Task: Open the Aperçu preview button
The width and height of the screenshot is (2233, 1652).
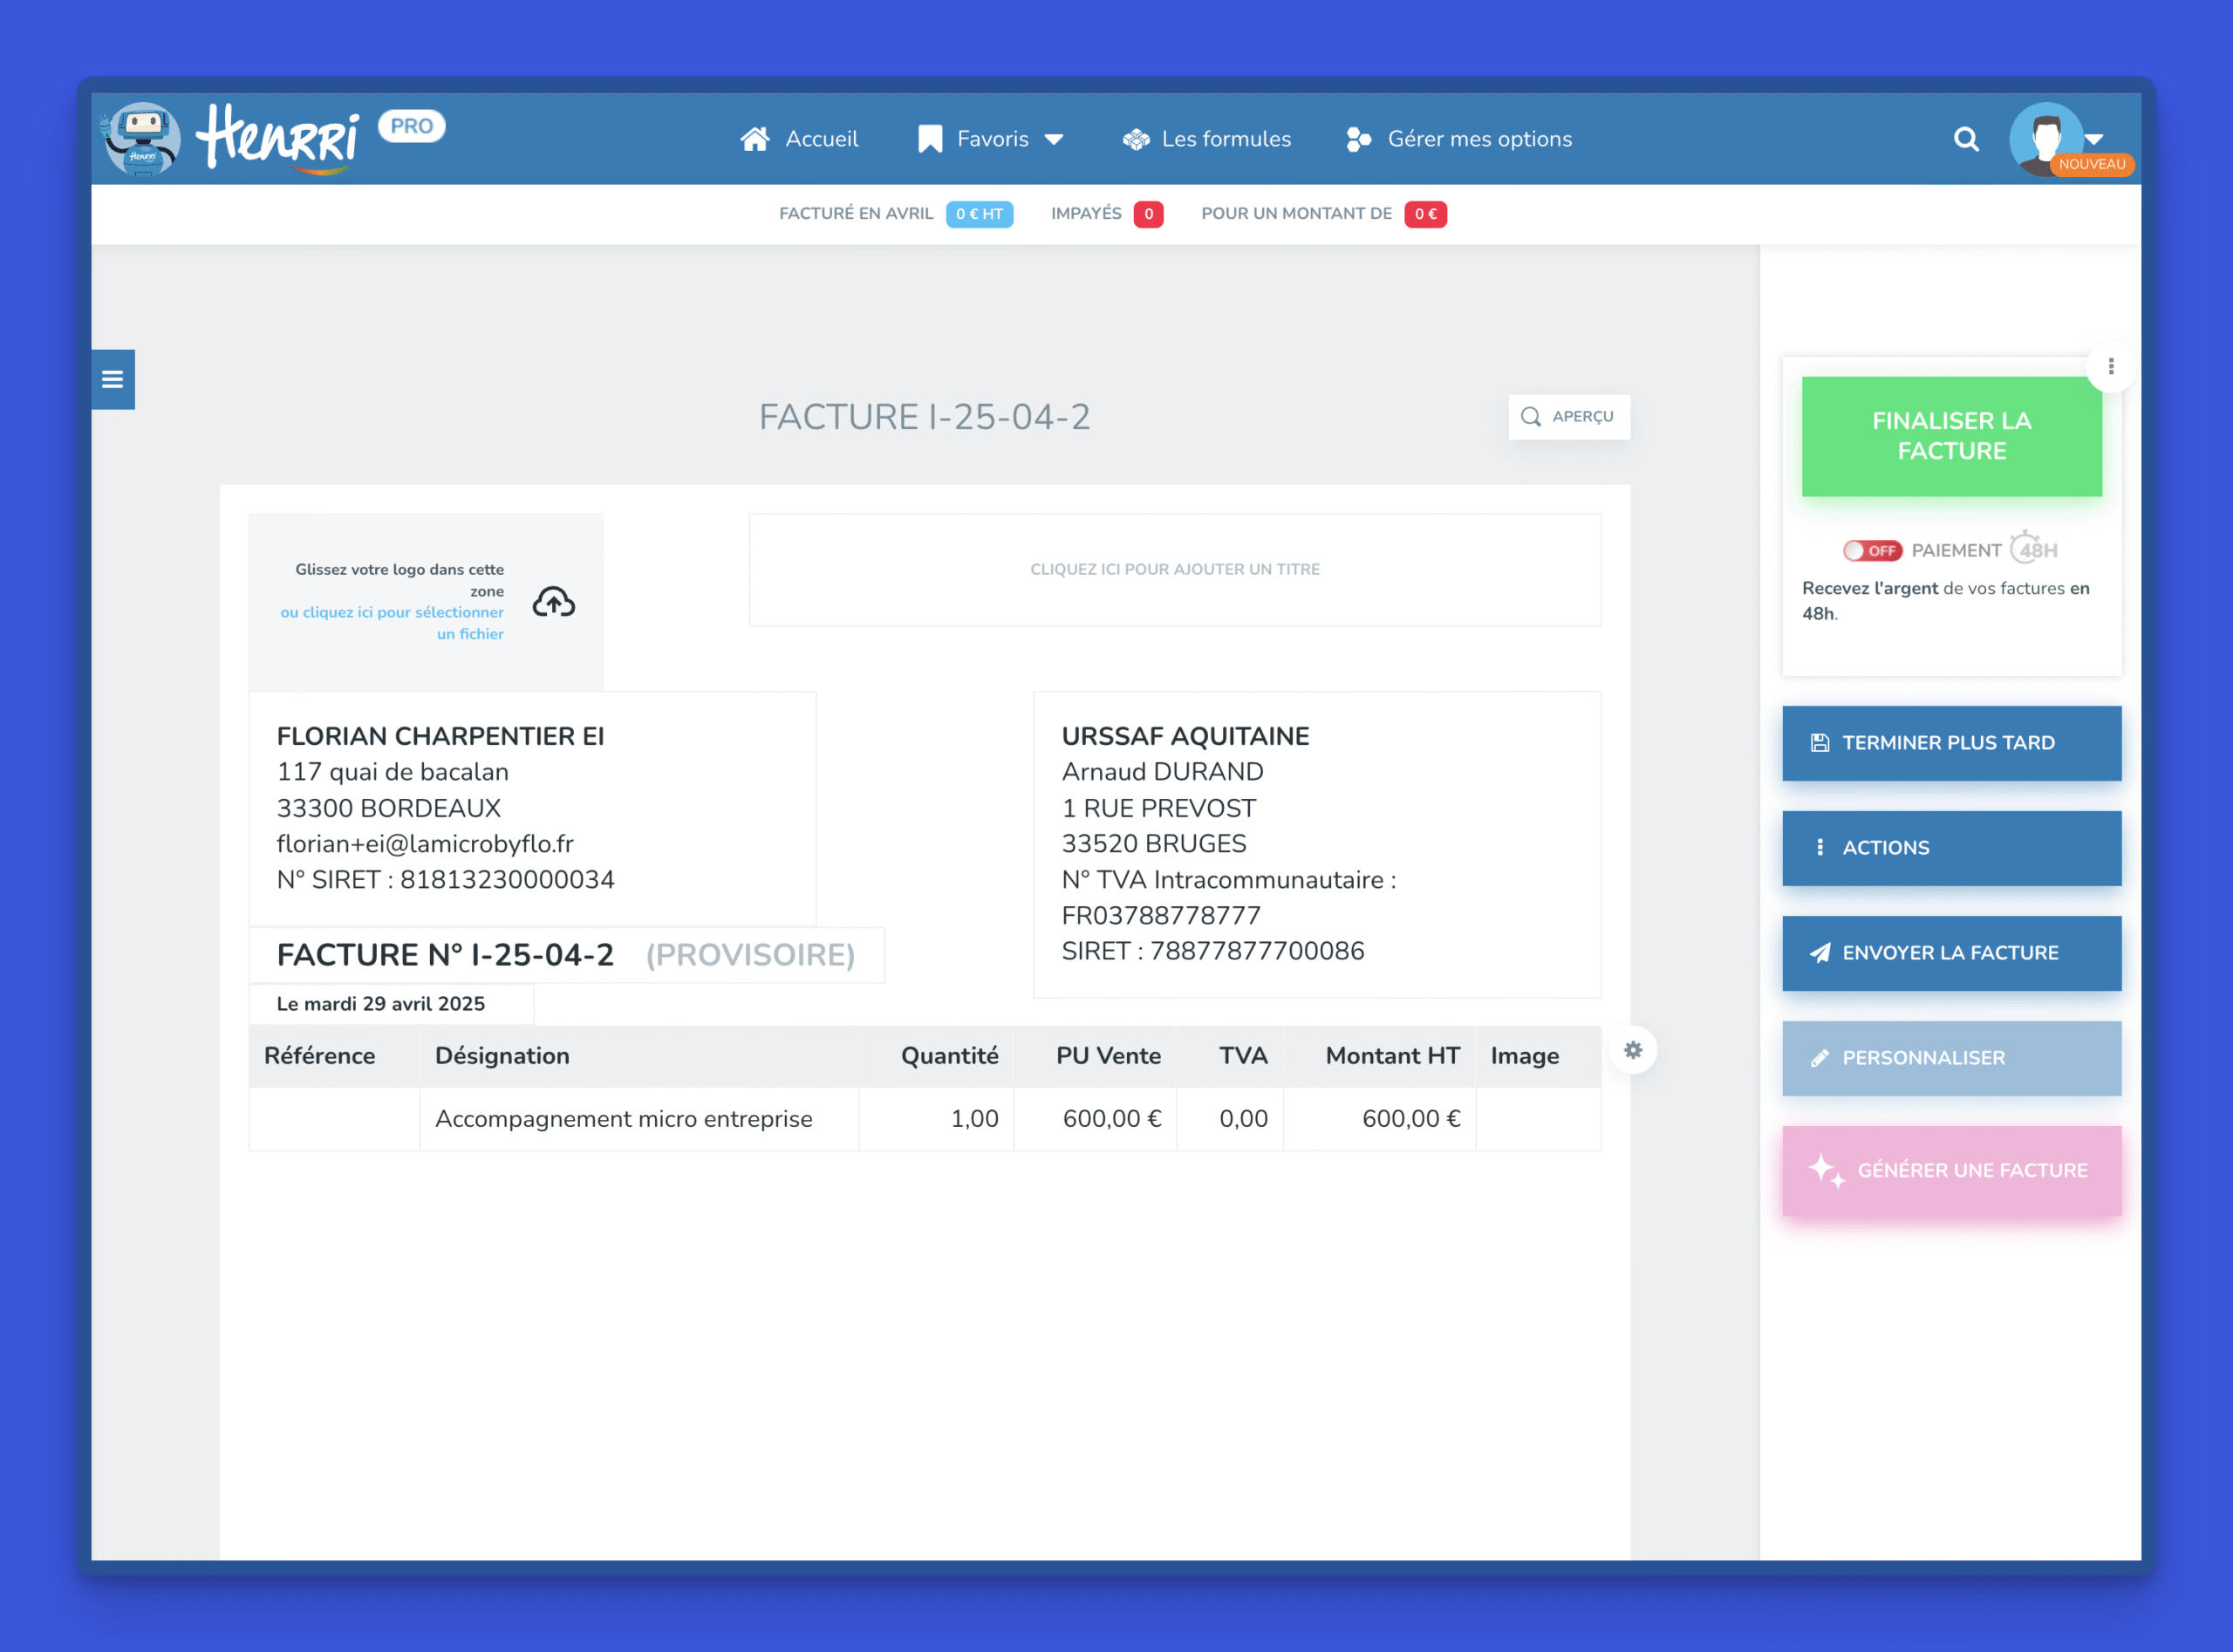Action: (1568, 417)
